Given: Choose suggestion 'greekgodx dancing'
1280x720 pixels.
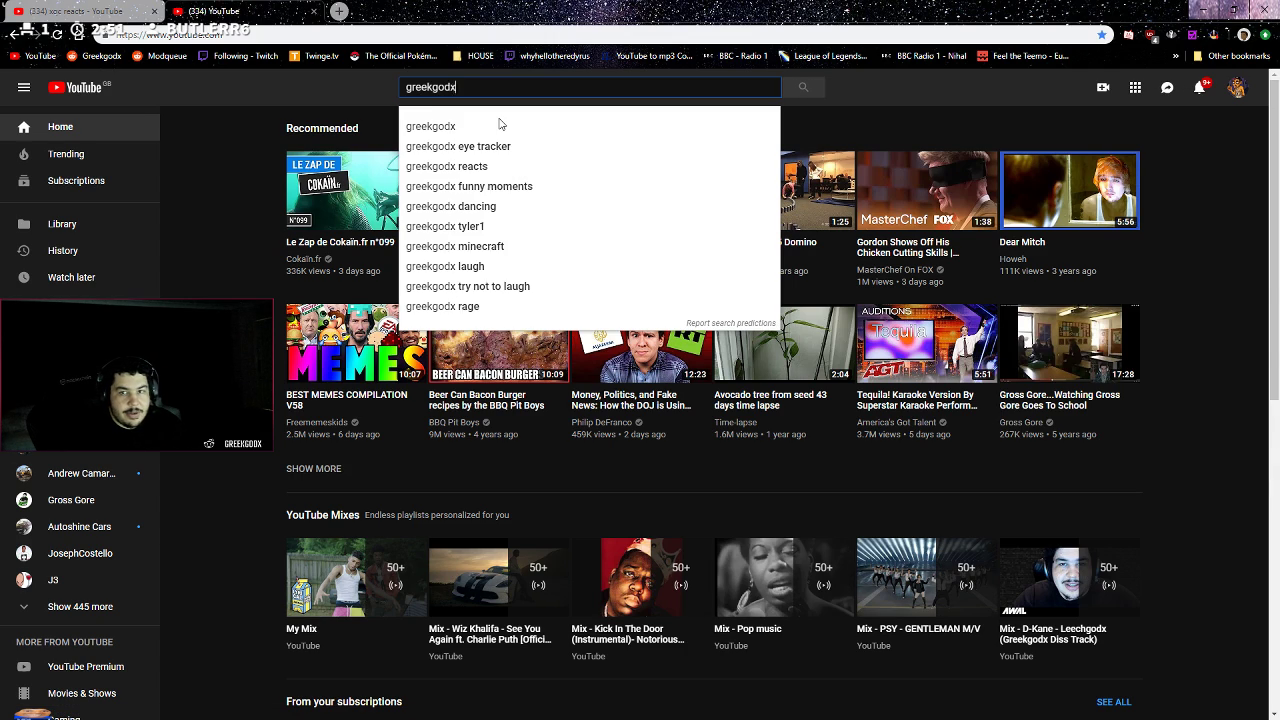Looking at the screenshot, I should coord(589,206).
